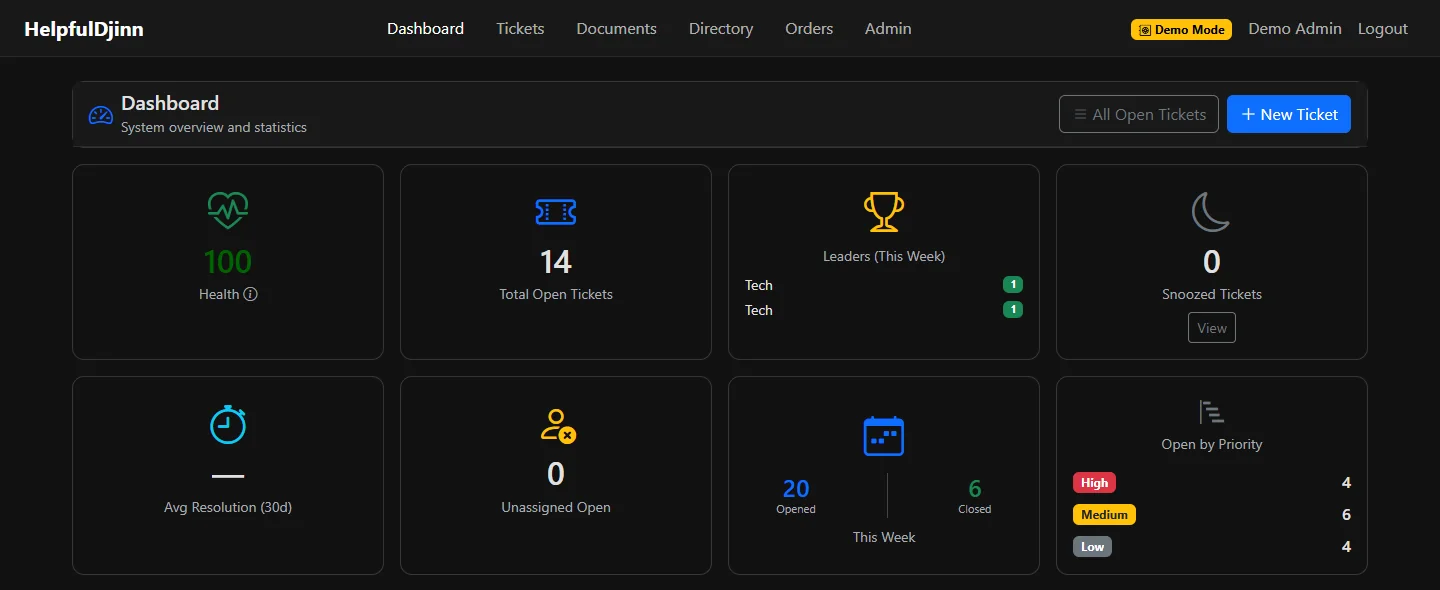Click the Medium priority count 6
Screen dimensions: 1440x590
coord(1346,515)
